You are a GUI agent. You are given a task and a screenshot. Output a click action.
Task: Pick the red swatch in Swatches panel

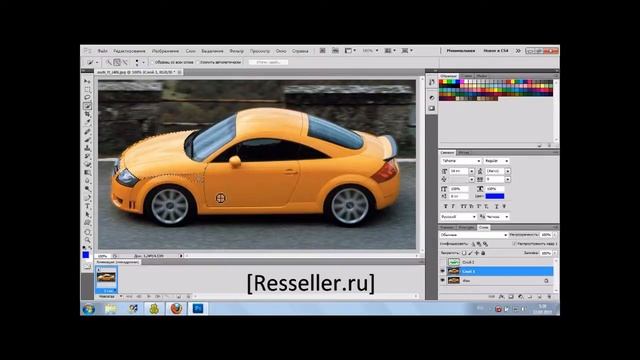click(x=441, y=82)
